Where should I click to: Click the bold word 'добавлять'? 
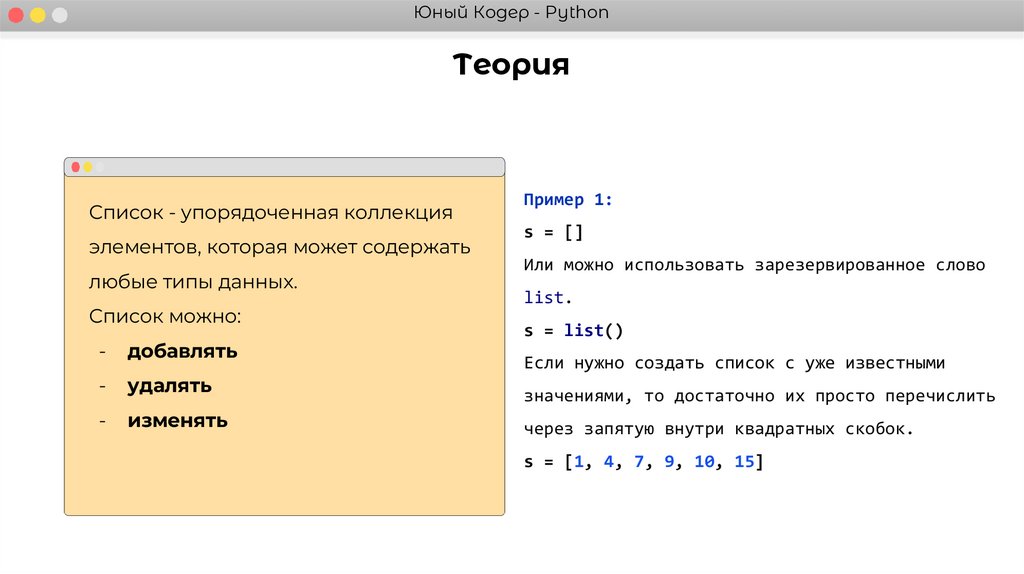[182, 351]
